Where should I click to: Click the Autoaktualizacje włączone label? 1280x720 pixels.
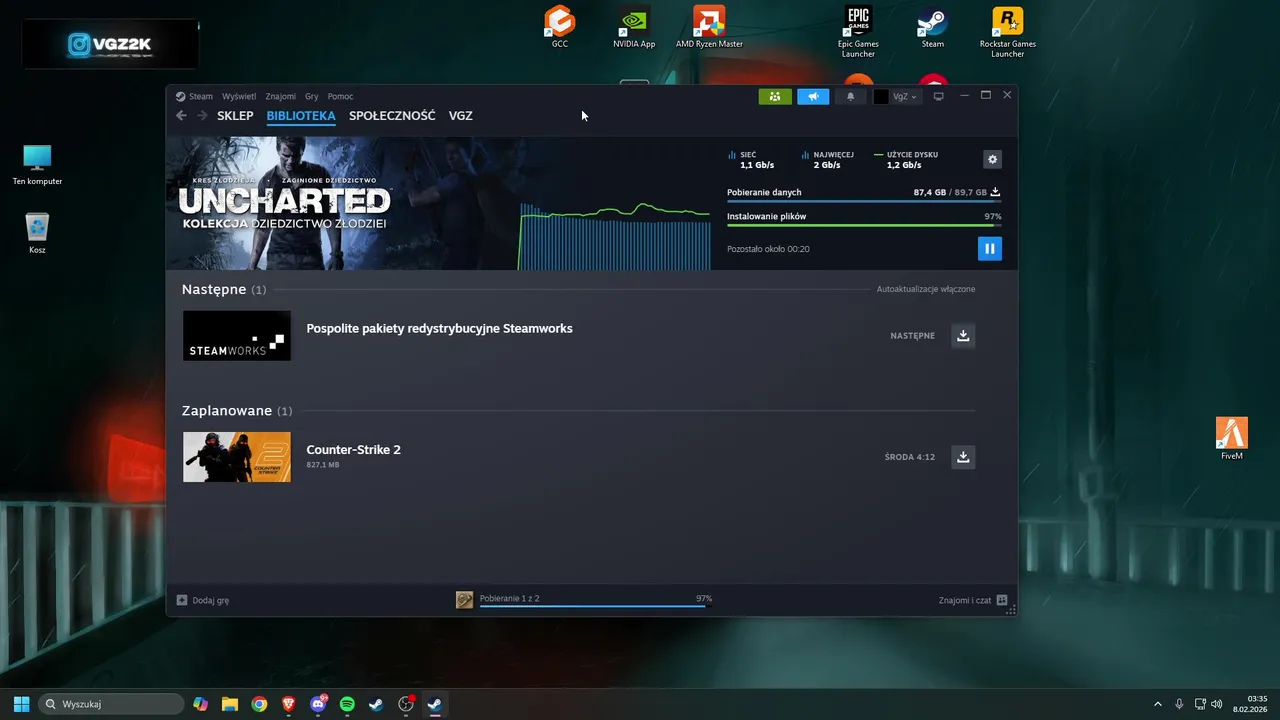[x=926, y=289]
